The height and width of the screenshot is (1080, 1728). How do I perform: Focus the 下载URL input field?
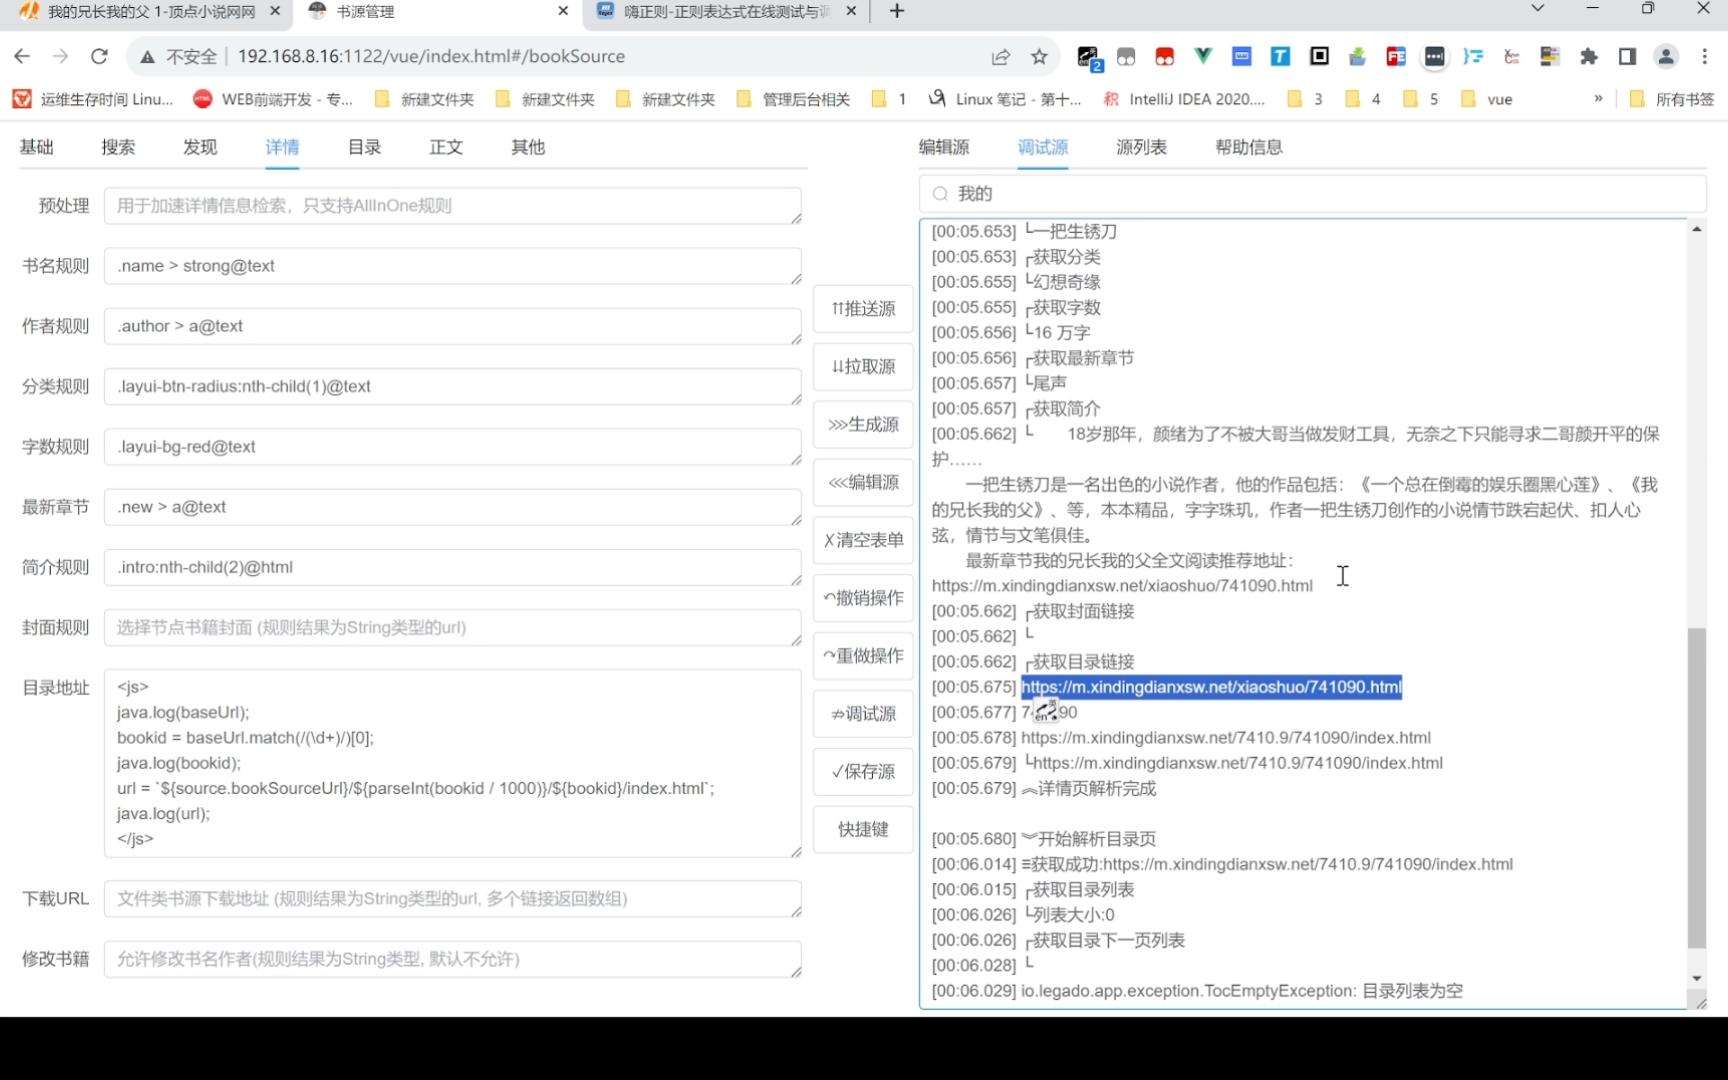[452, 899]
